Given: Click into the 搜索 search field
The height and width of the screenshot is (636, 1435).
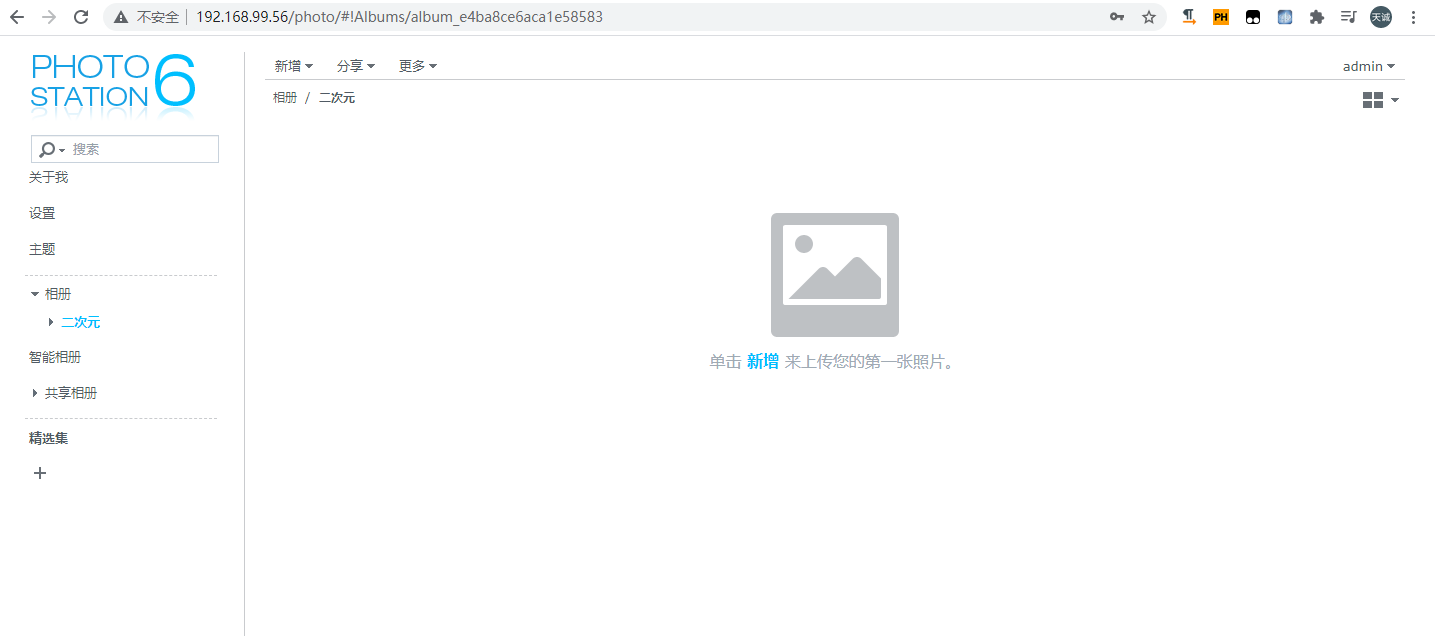Looking at the screenshot, I should tap(140, 149).
